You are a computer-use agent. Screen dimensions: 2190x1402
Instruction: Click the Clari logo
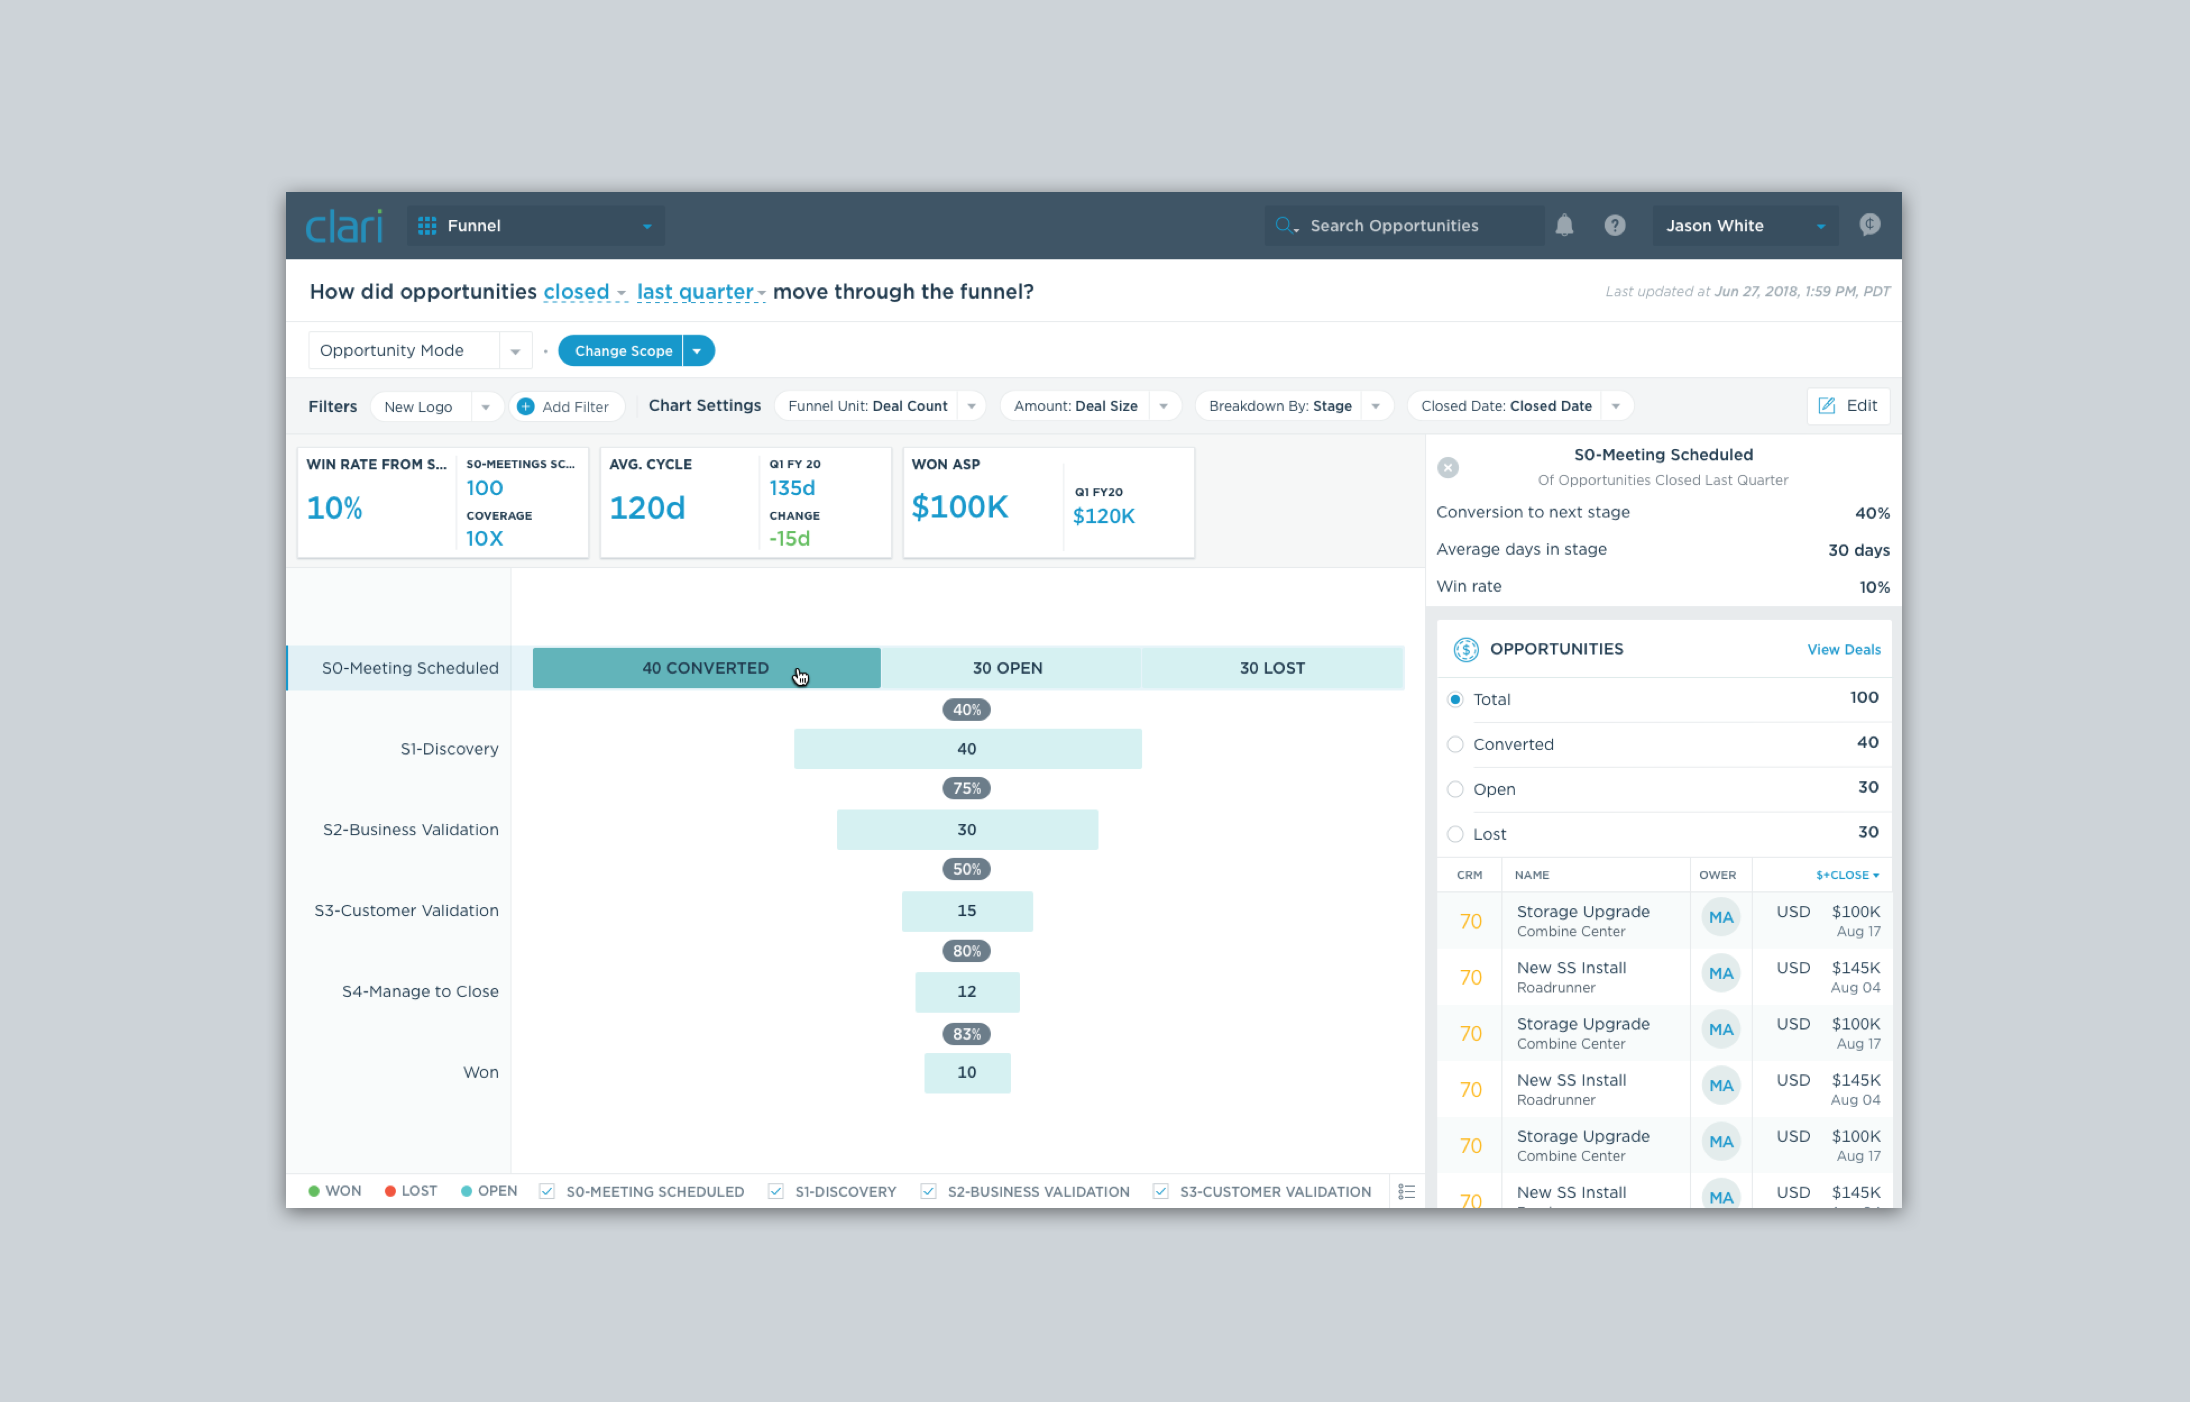point(344,226)
